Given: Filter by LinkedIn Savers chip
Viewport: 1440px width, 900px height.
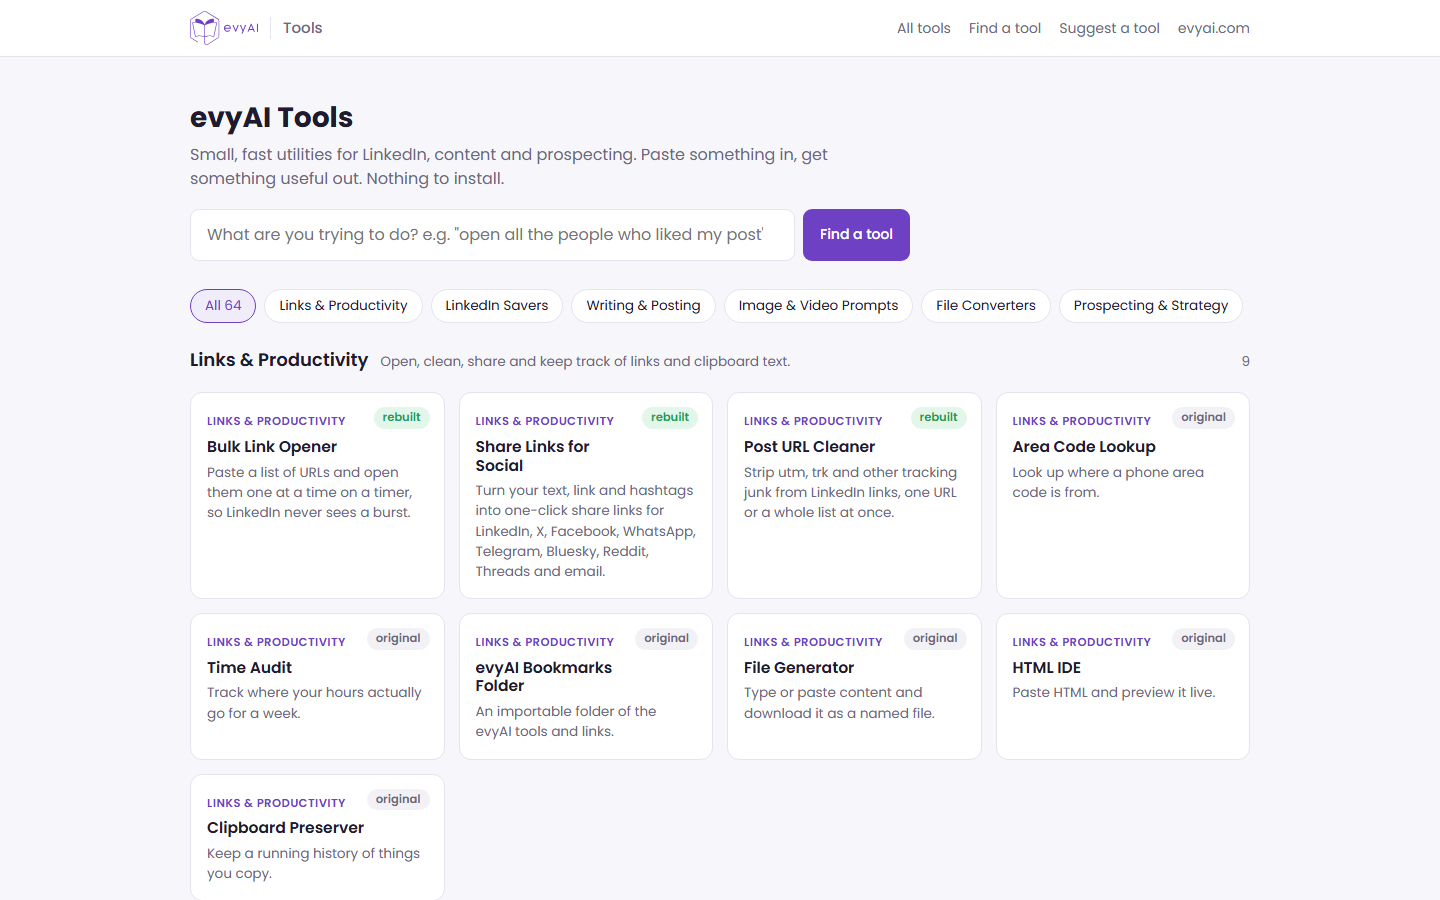Looking at the screenshot, I should [496, 306].
